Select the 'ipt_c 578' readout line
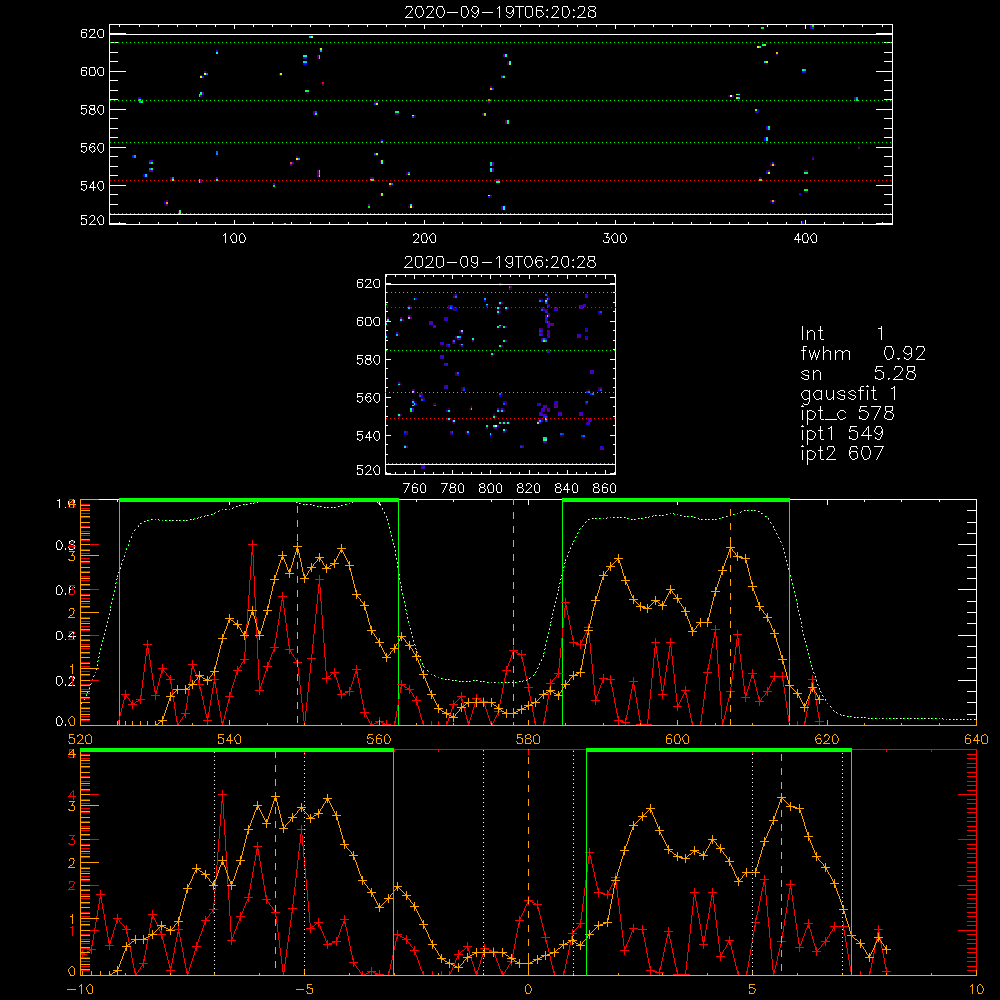Screen dimensions: 1000x1000 point(848,414)
